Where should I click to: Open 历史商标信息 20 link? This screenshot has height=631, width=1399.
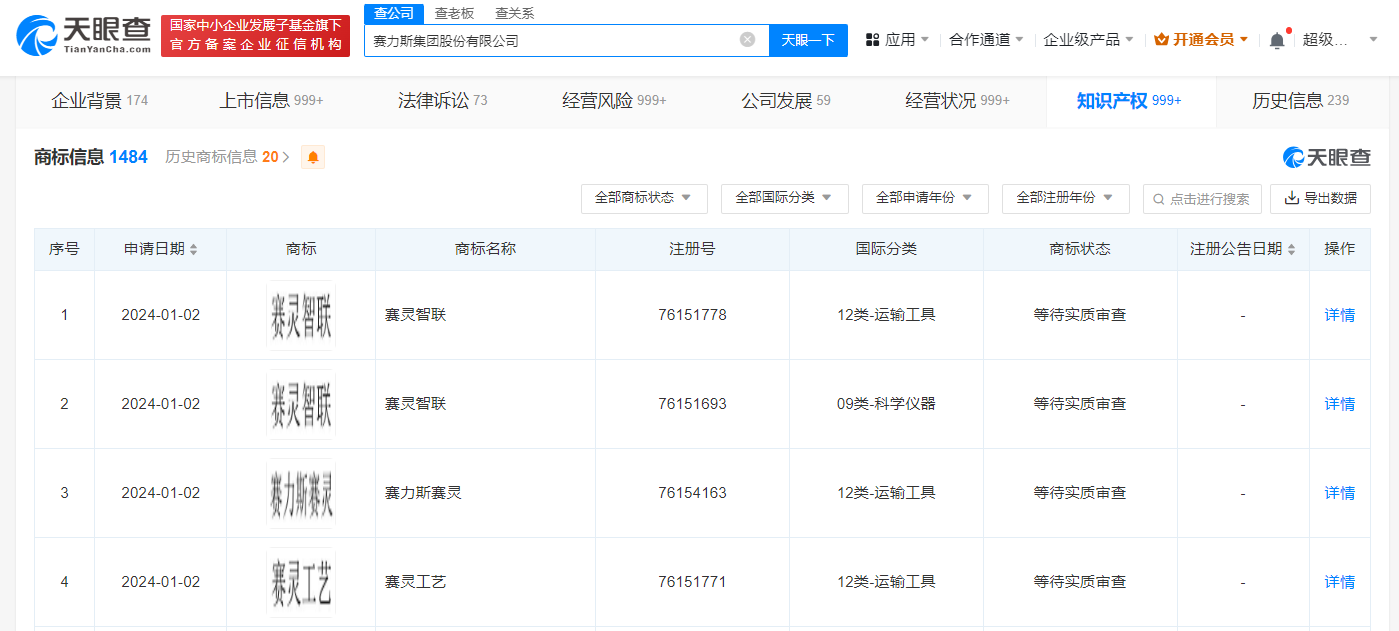tap(227, 157)
